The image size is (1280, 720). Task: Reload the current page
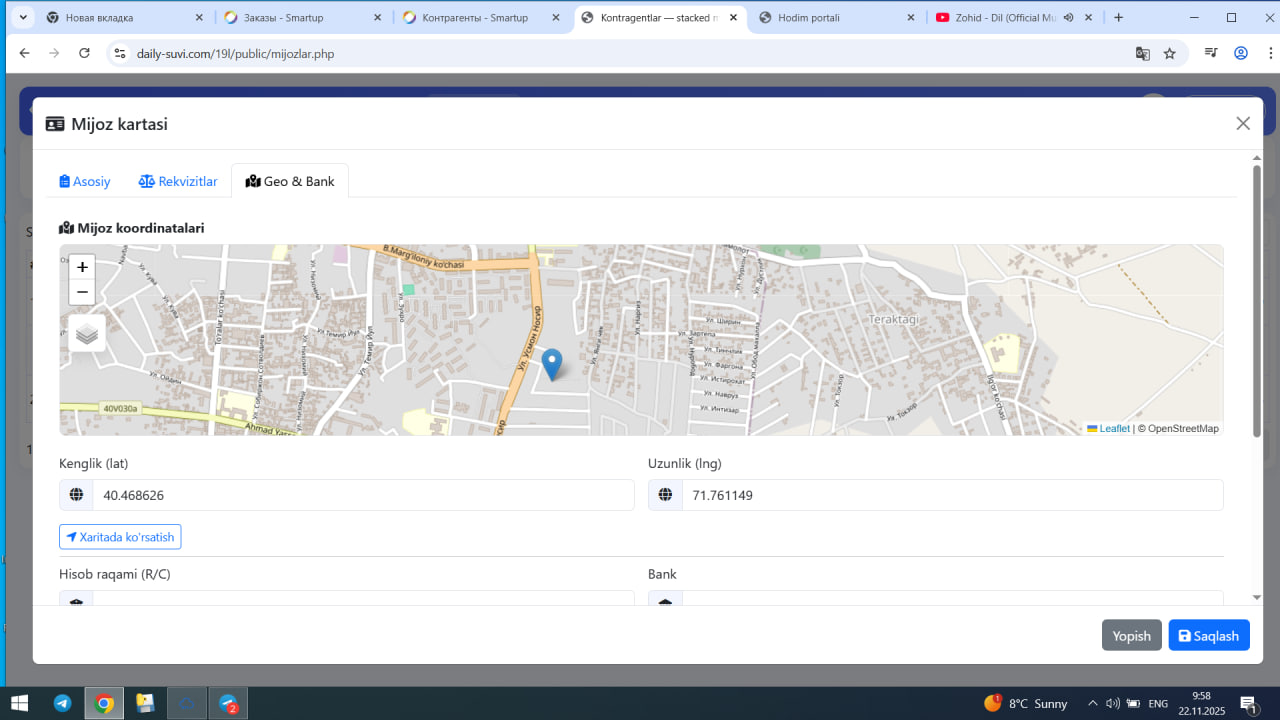coord(84,53)
